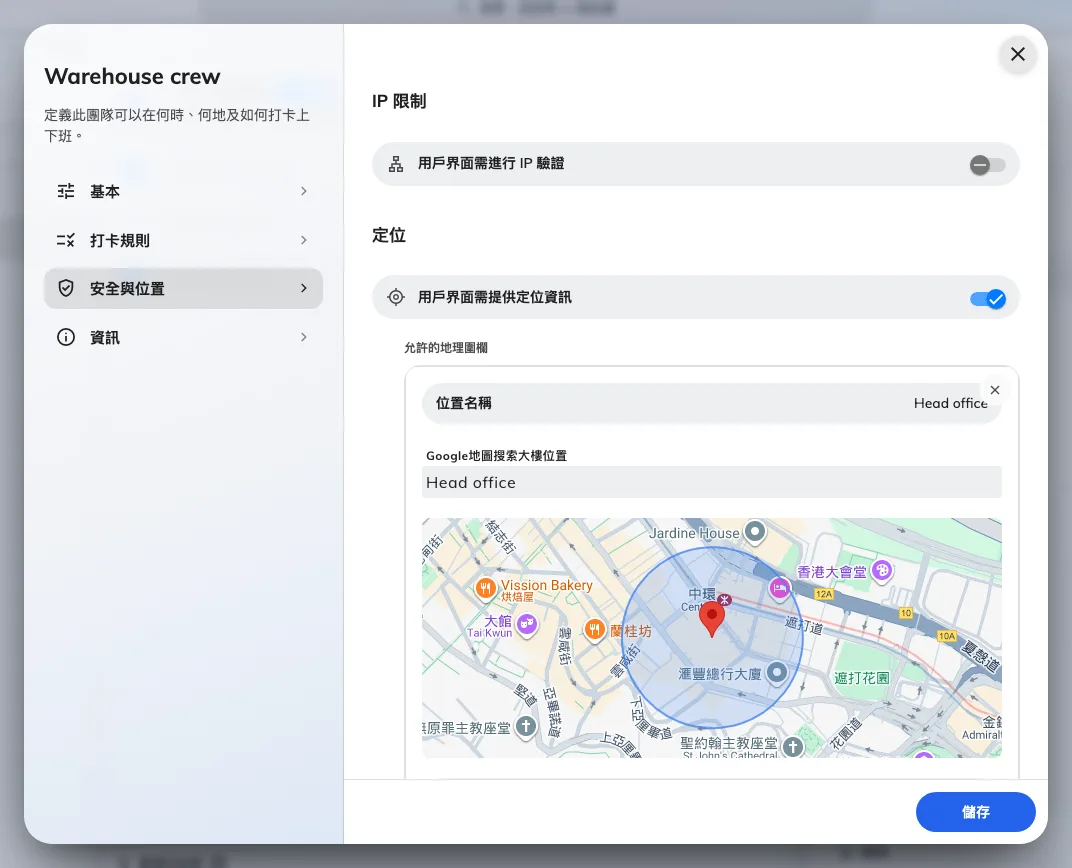This screenshot has width=1072, height=868.
Task: Click the 滙豐總行大廈 map marker
Action: pos(777,673)
